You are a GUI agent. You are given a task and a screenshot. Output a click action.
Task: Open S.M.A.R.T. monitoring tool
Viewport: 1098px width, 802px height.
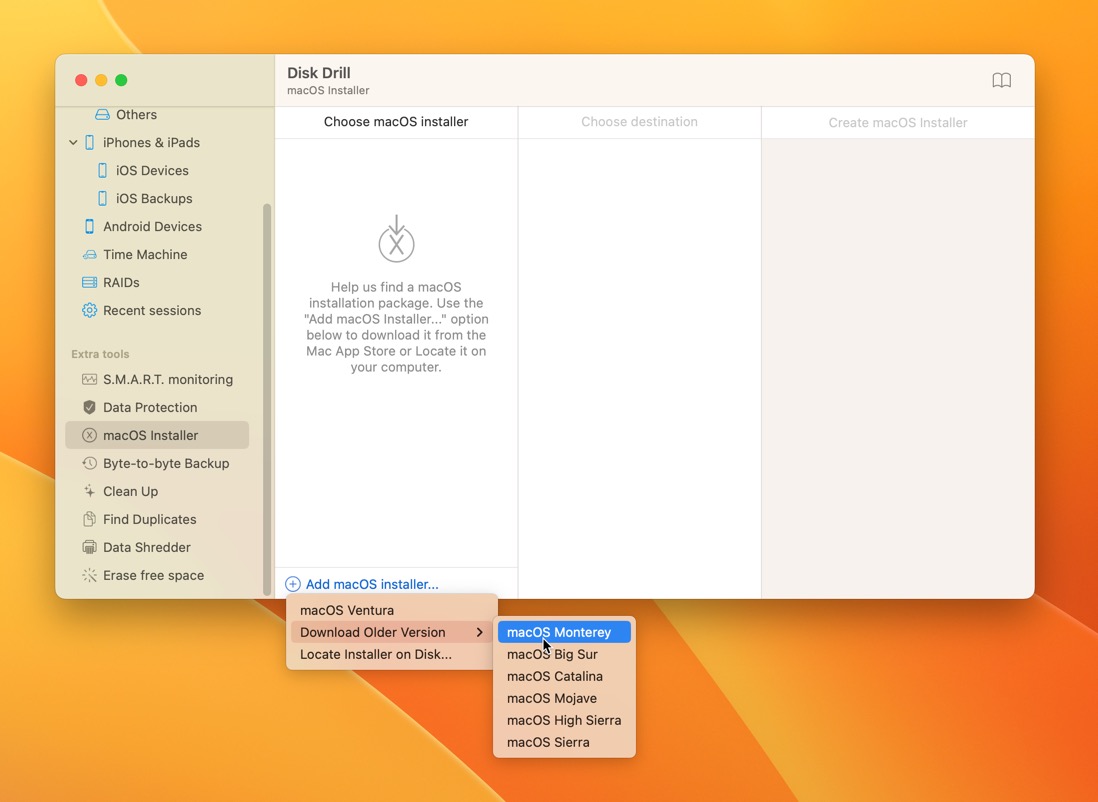[x=157, y=379]
